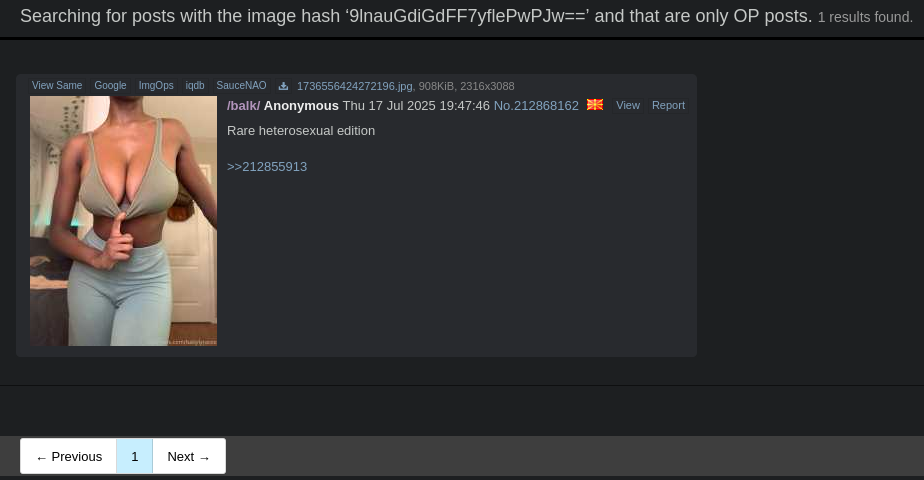924x480 pixels.
Task: Open post No.212868162
Action: [x=536, y=106]
